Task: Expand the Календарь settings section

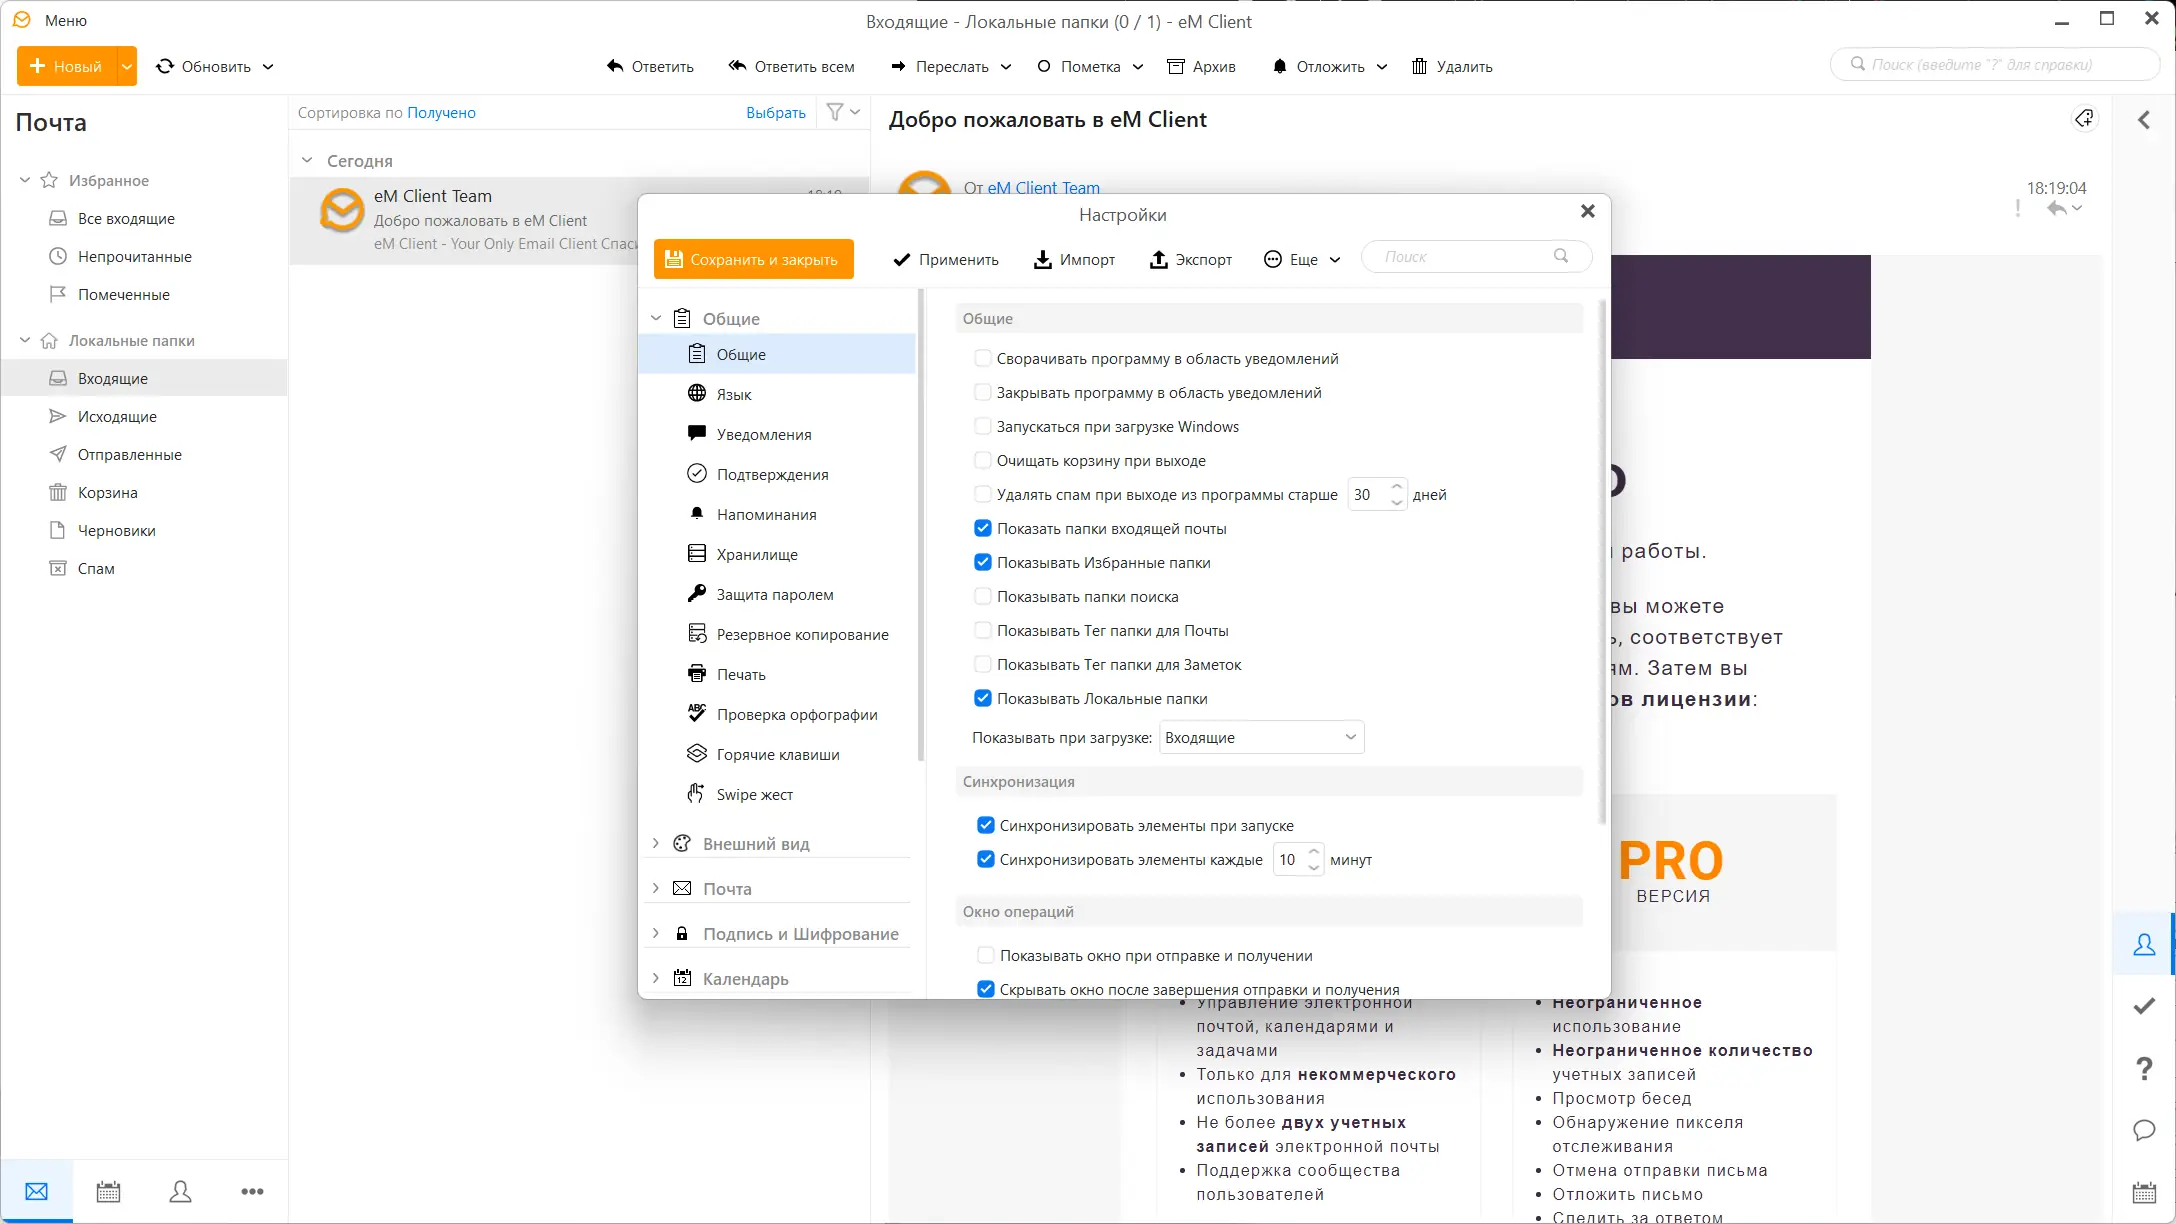Action: click(x=745, y=977)
